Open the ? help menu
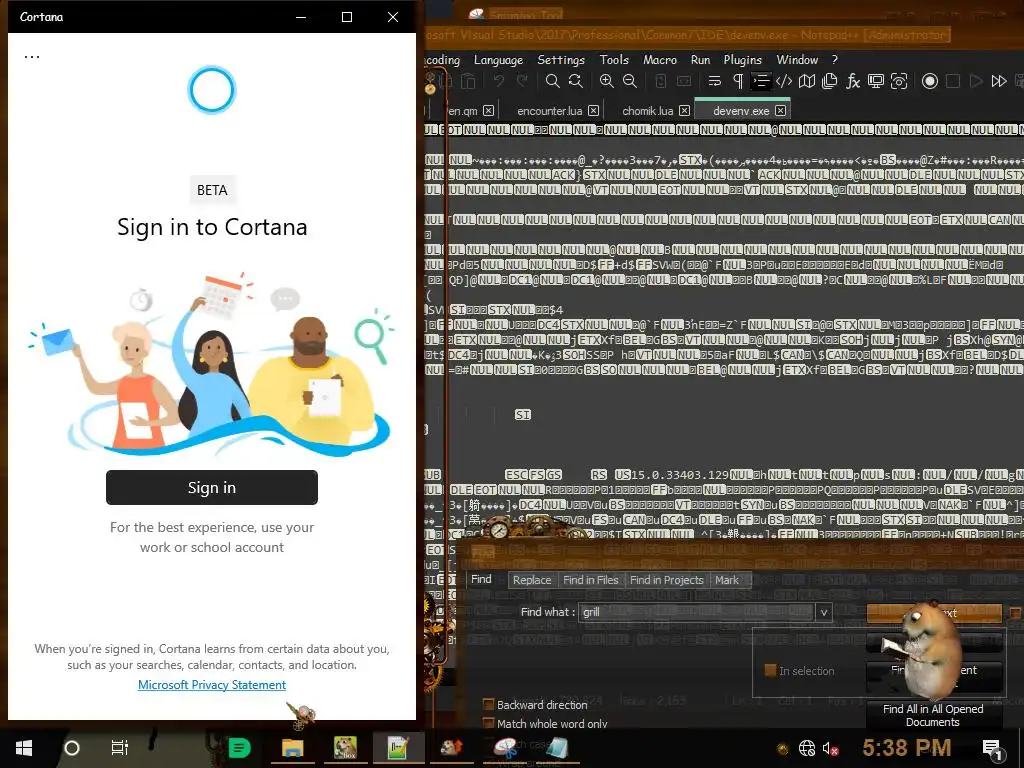The image size is (1024, 768). pyautogui.click(x=835, y=59)
